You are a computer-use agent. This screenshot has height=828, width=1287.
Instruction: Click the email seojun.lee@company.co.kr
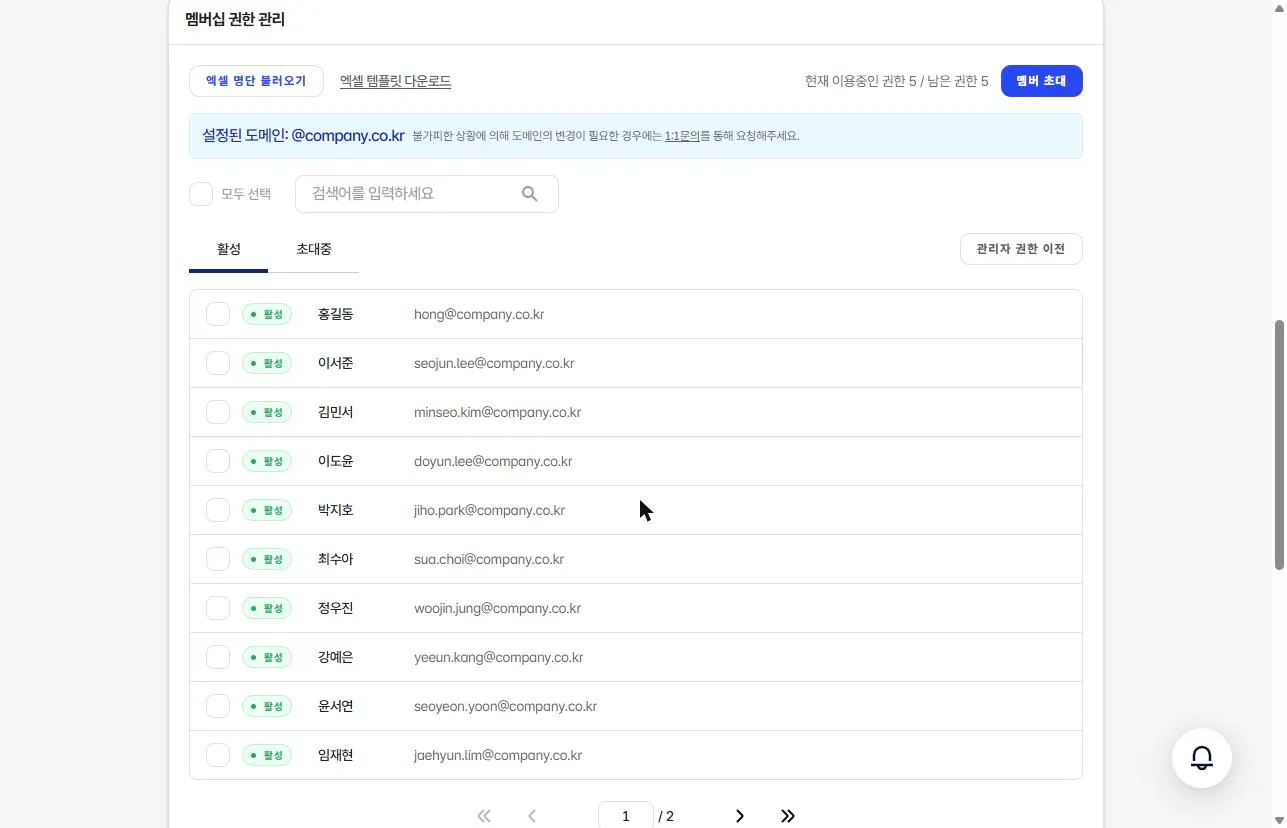pyautogui.click(x=494, y=363)
